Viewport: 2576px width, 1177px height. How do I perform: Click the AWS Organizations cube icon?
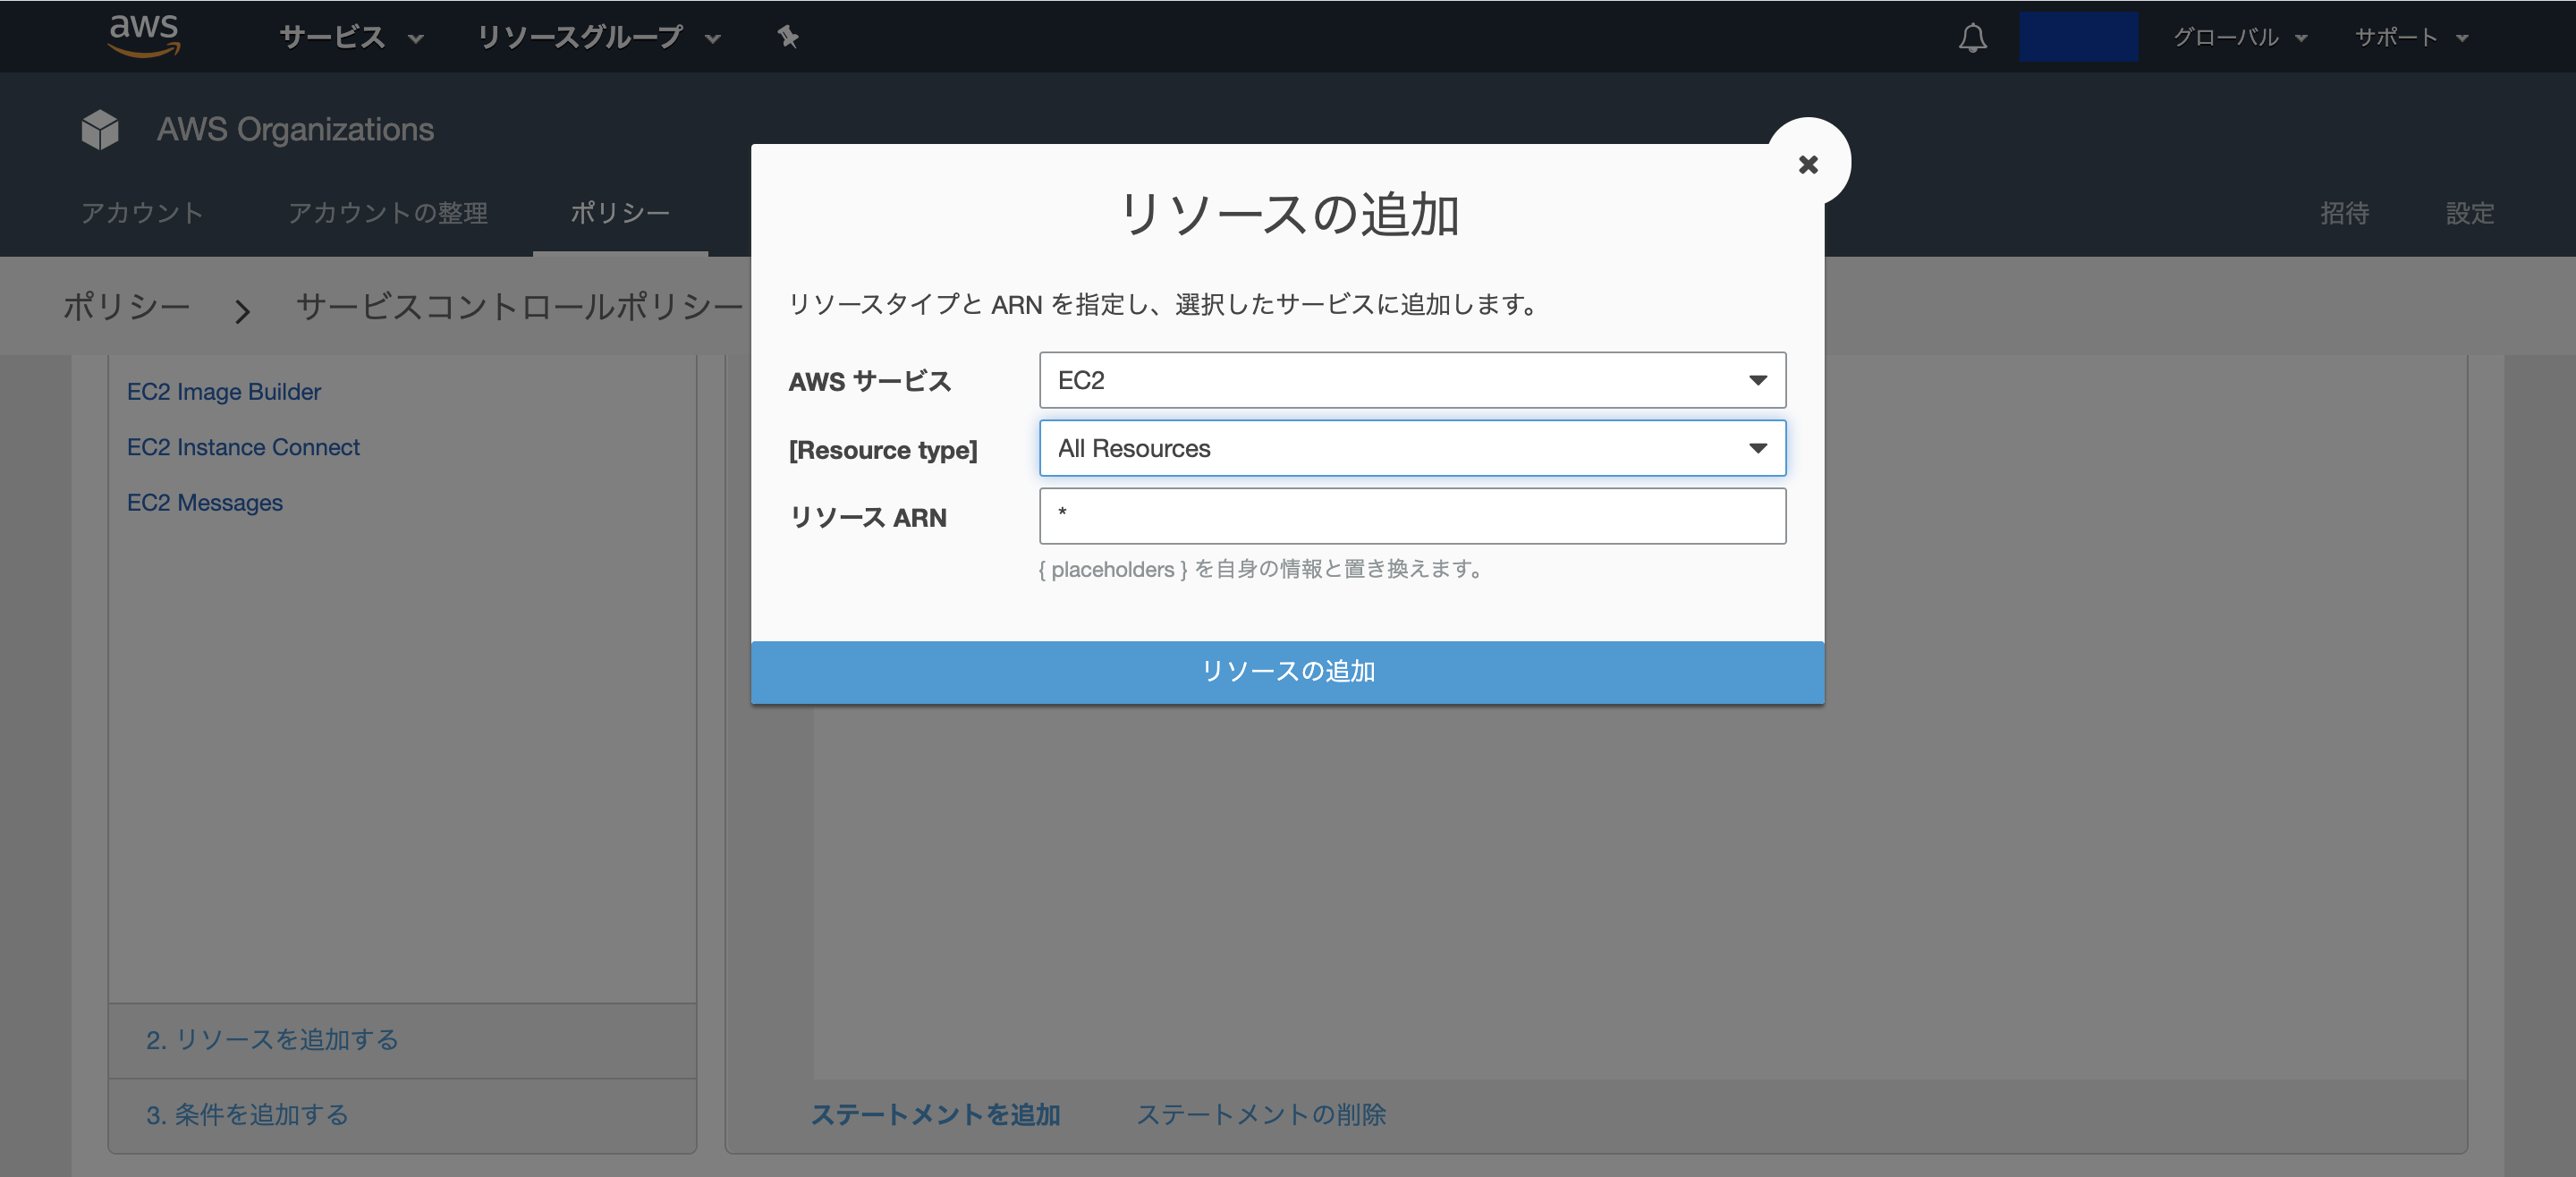[100, 130]
